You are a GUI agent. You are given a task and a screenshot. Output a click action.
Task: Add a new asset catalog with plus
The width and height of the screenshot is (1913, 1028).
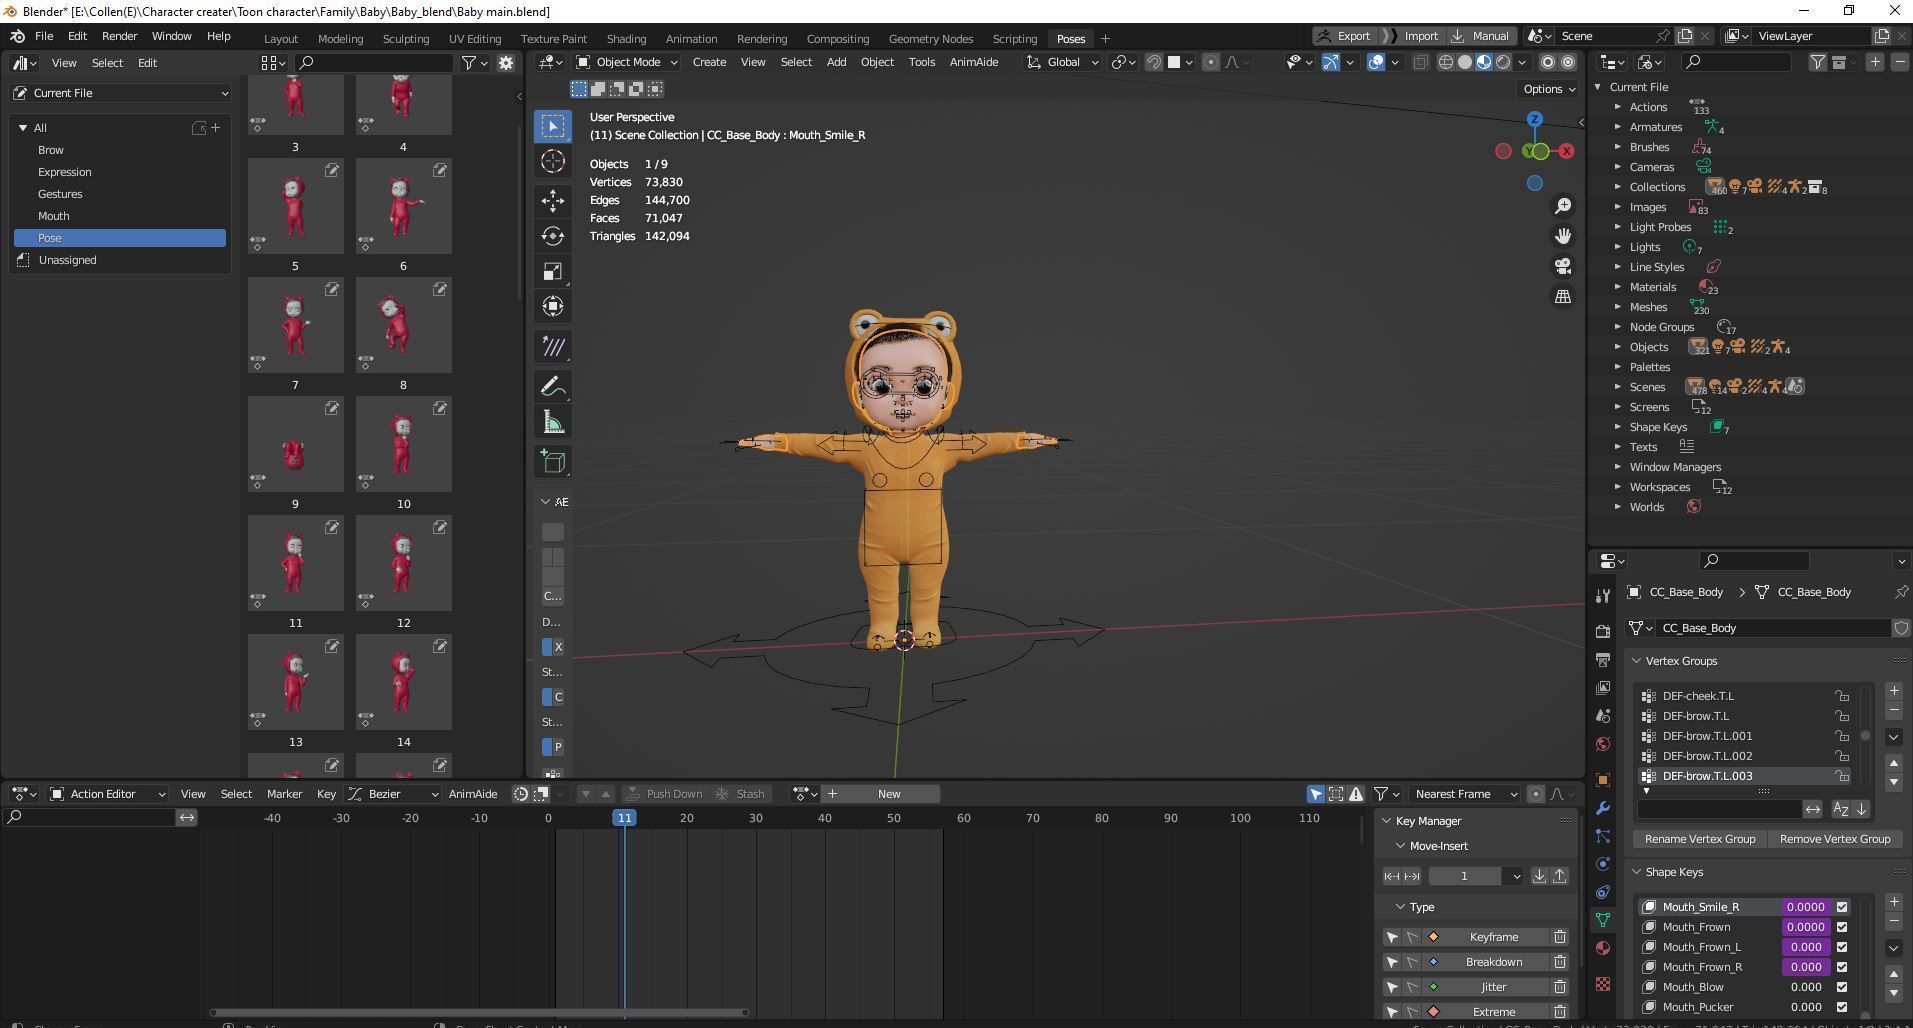[x=215, y=128]
